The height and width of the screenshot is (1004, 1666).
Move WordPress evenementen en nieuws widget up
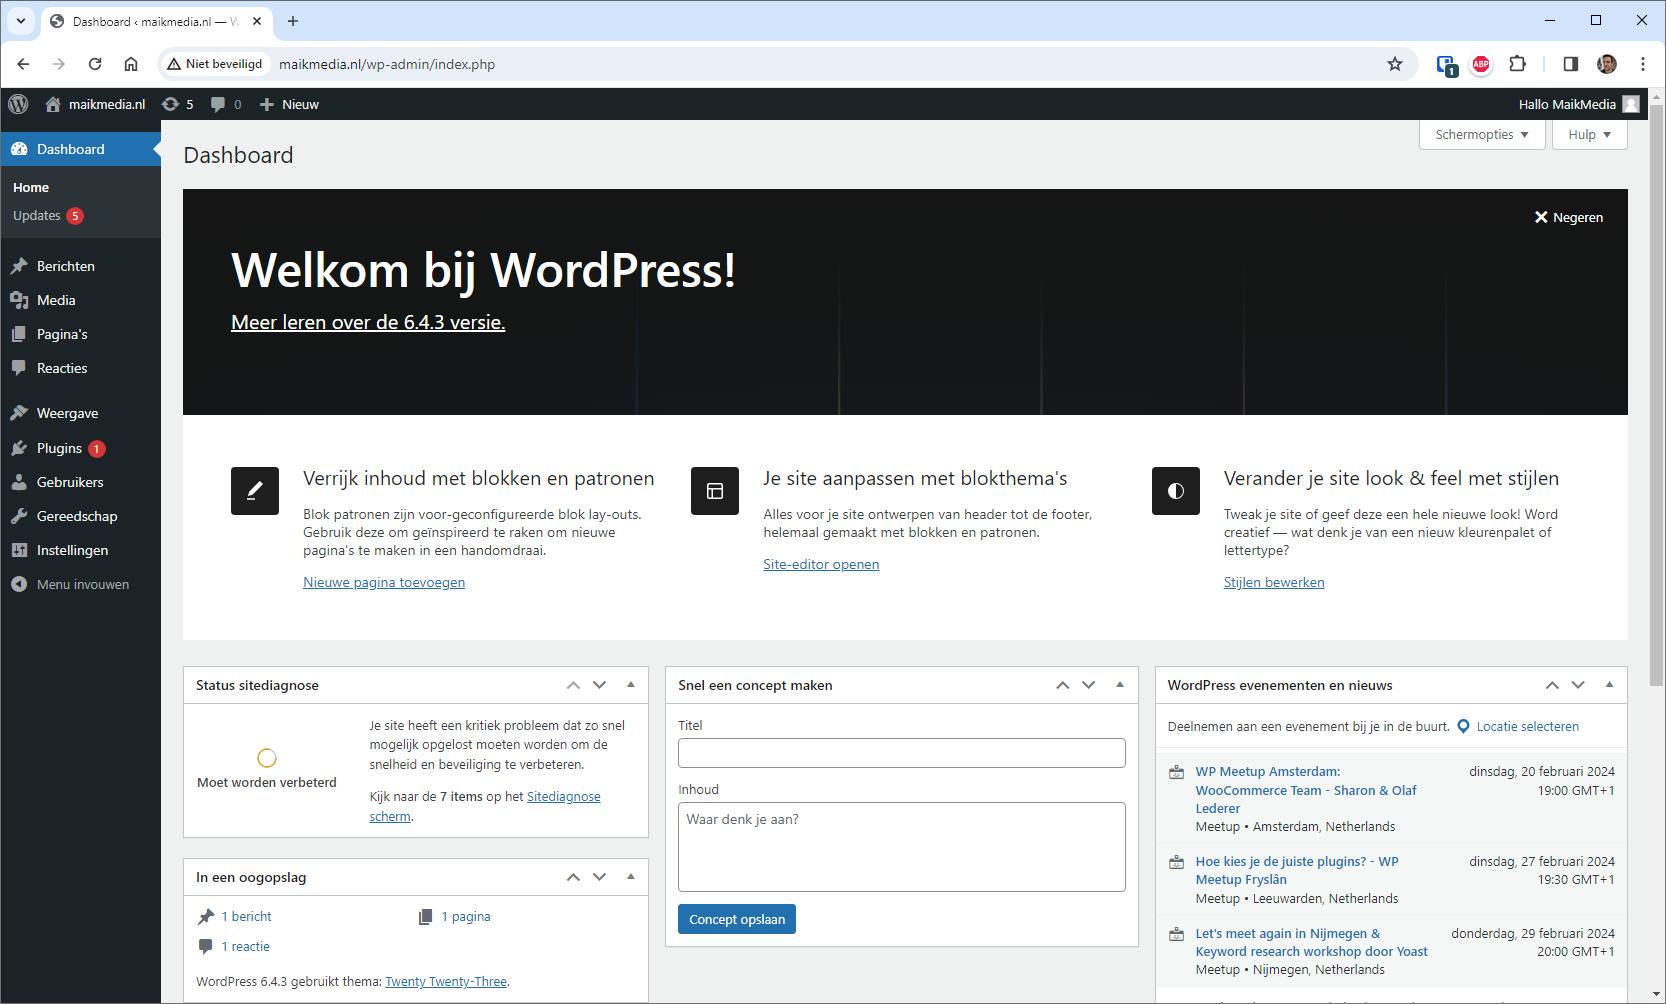tap(1552, 685)
